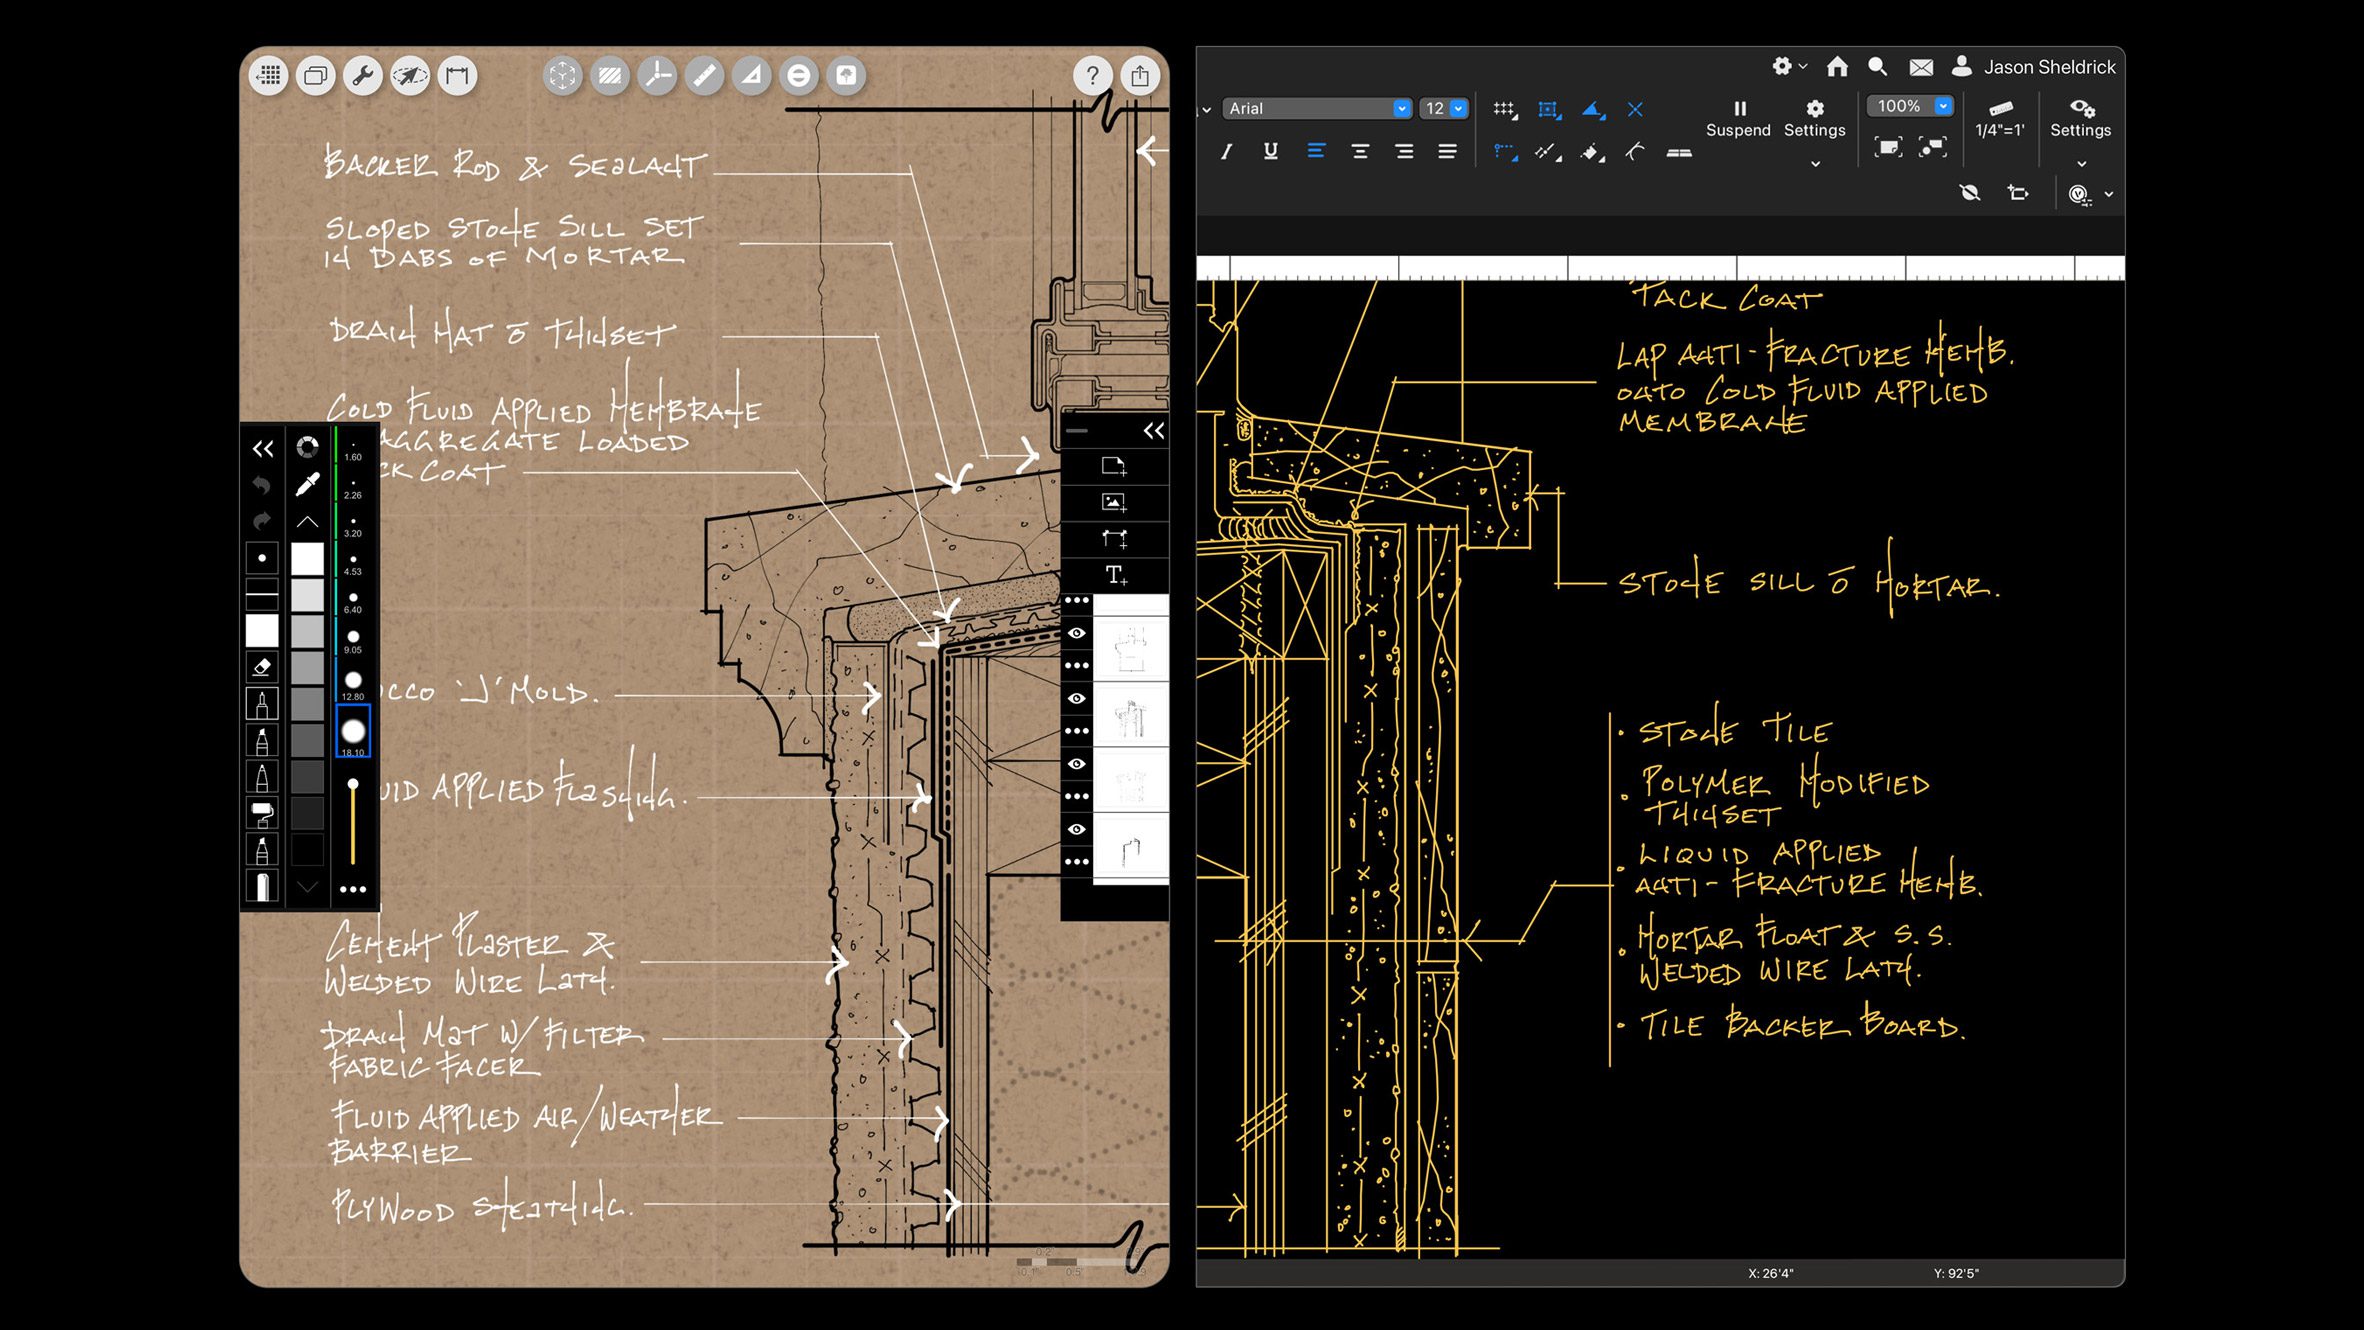The height and width of the screenshot is (1330, 2364).
Task: Open the help question mark button
Action: click(x=1092, y=76)
